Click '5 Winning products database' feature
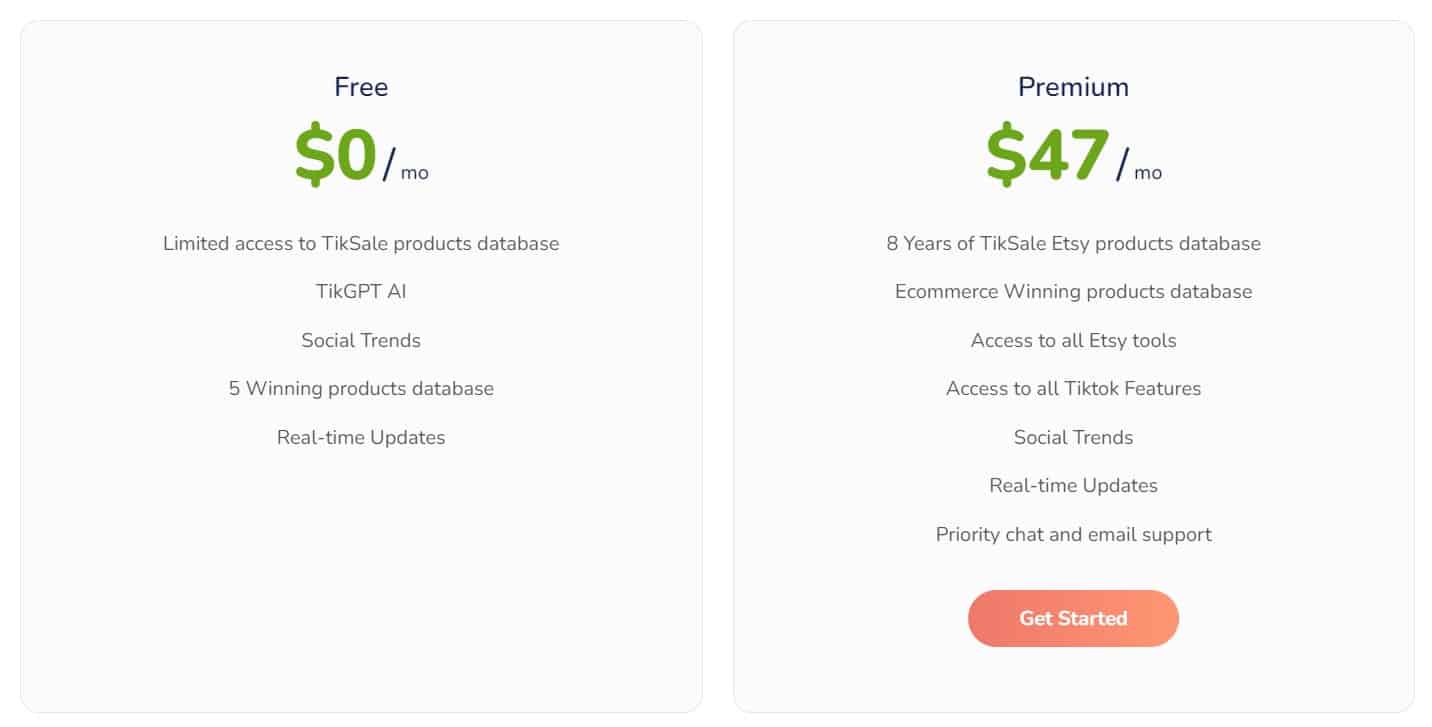Image resolution: width=1432 pixels, height=727 pixels. 361,388
